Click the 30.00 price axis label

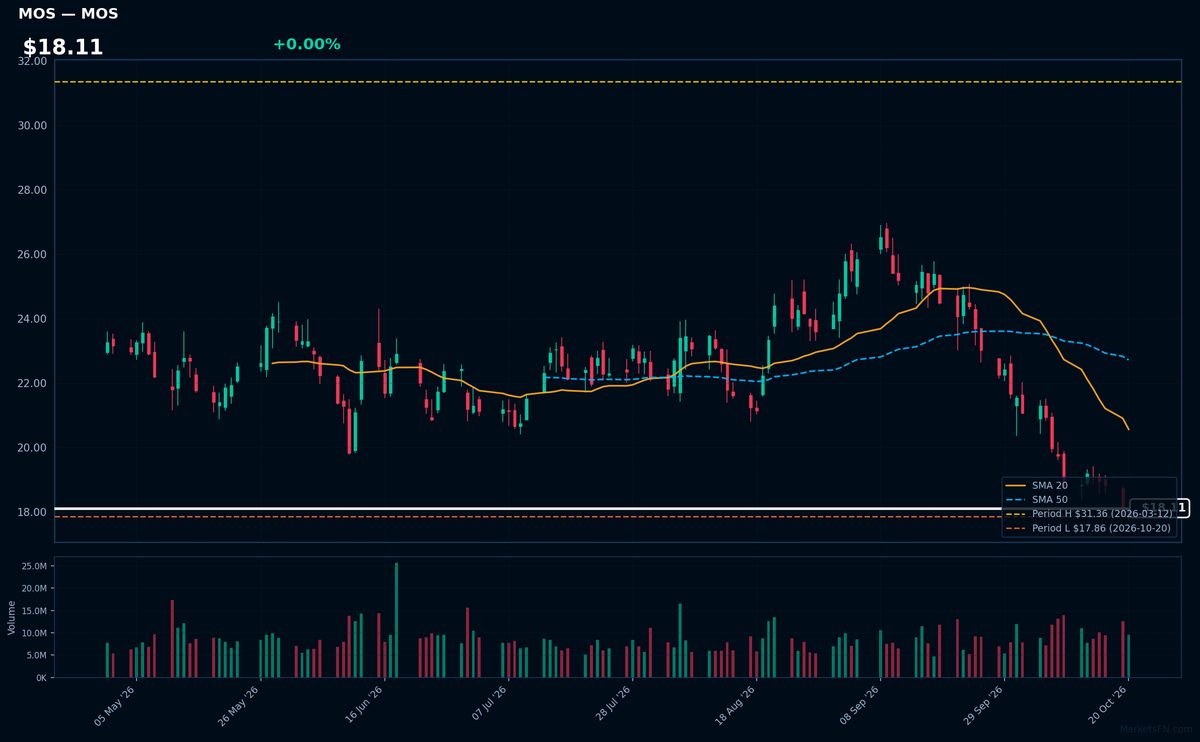click(x=33, y=125)
